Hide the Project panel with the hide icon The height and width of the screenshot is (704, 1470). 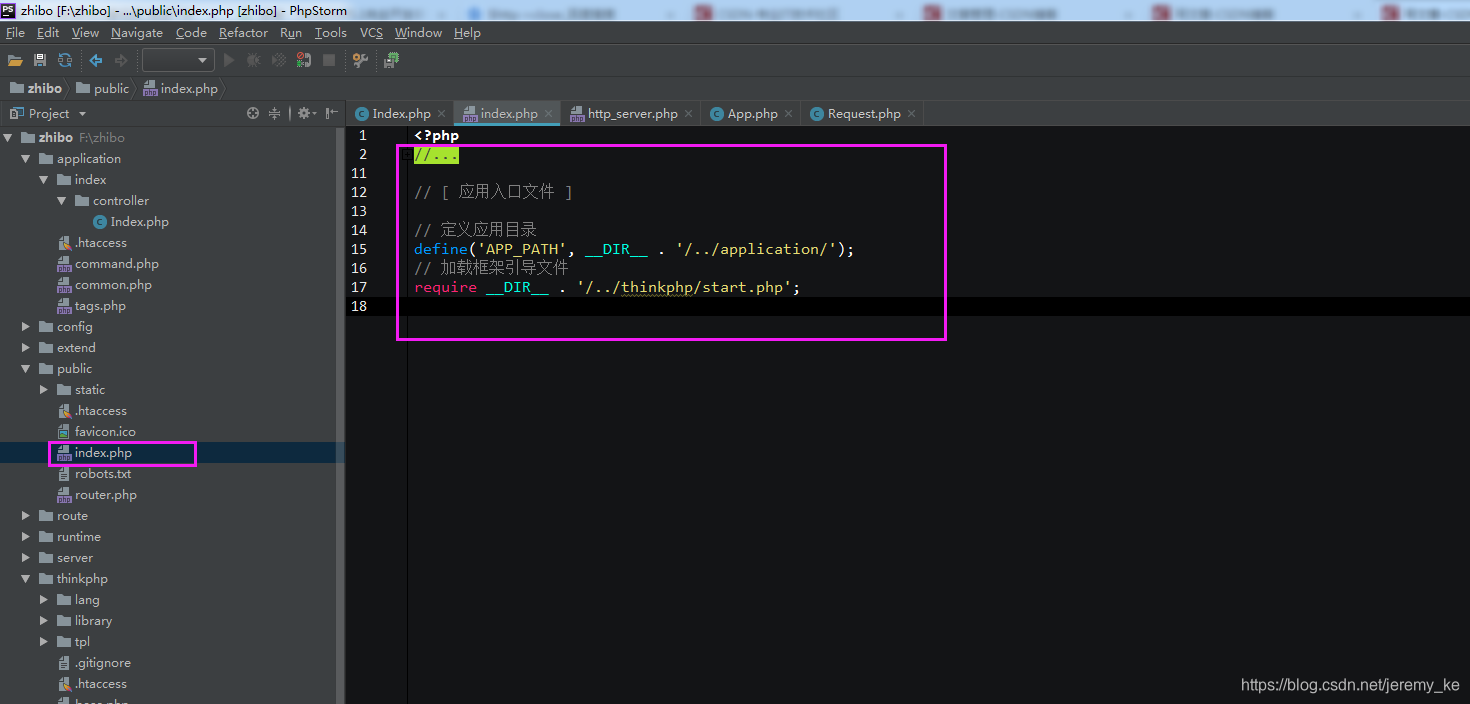click(x=332, y=114)
